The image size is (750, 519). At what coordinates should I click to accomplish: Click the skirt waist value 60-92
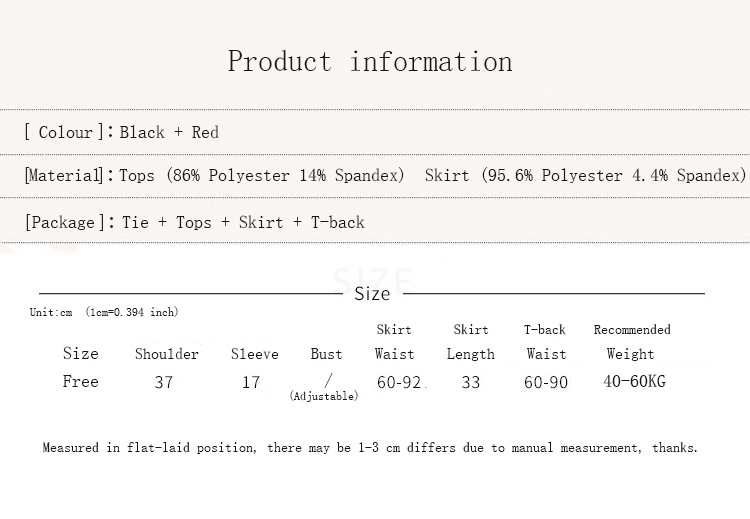[x=399, y=382]
